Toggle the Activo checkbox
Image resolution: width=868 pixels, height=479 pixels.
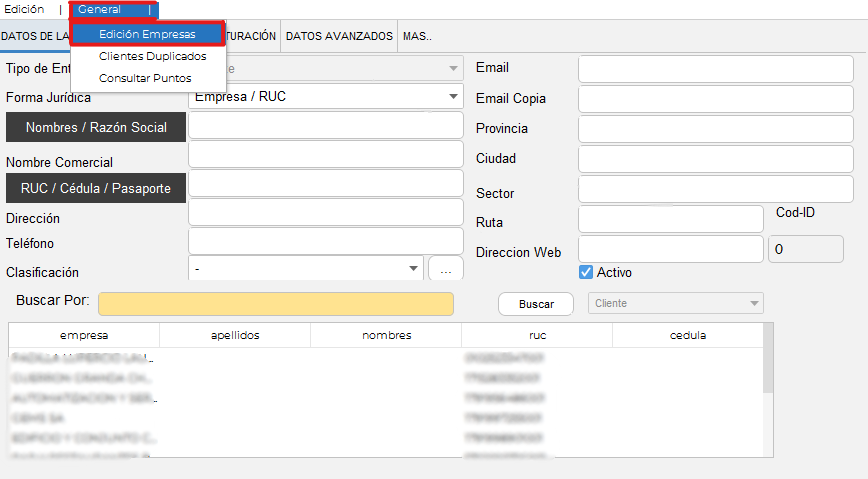pyautogui.click(x=587, y=272)
